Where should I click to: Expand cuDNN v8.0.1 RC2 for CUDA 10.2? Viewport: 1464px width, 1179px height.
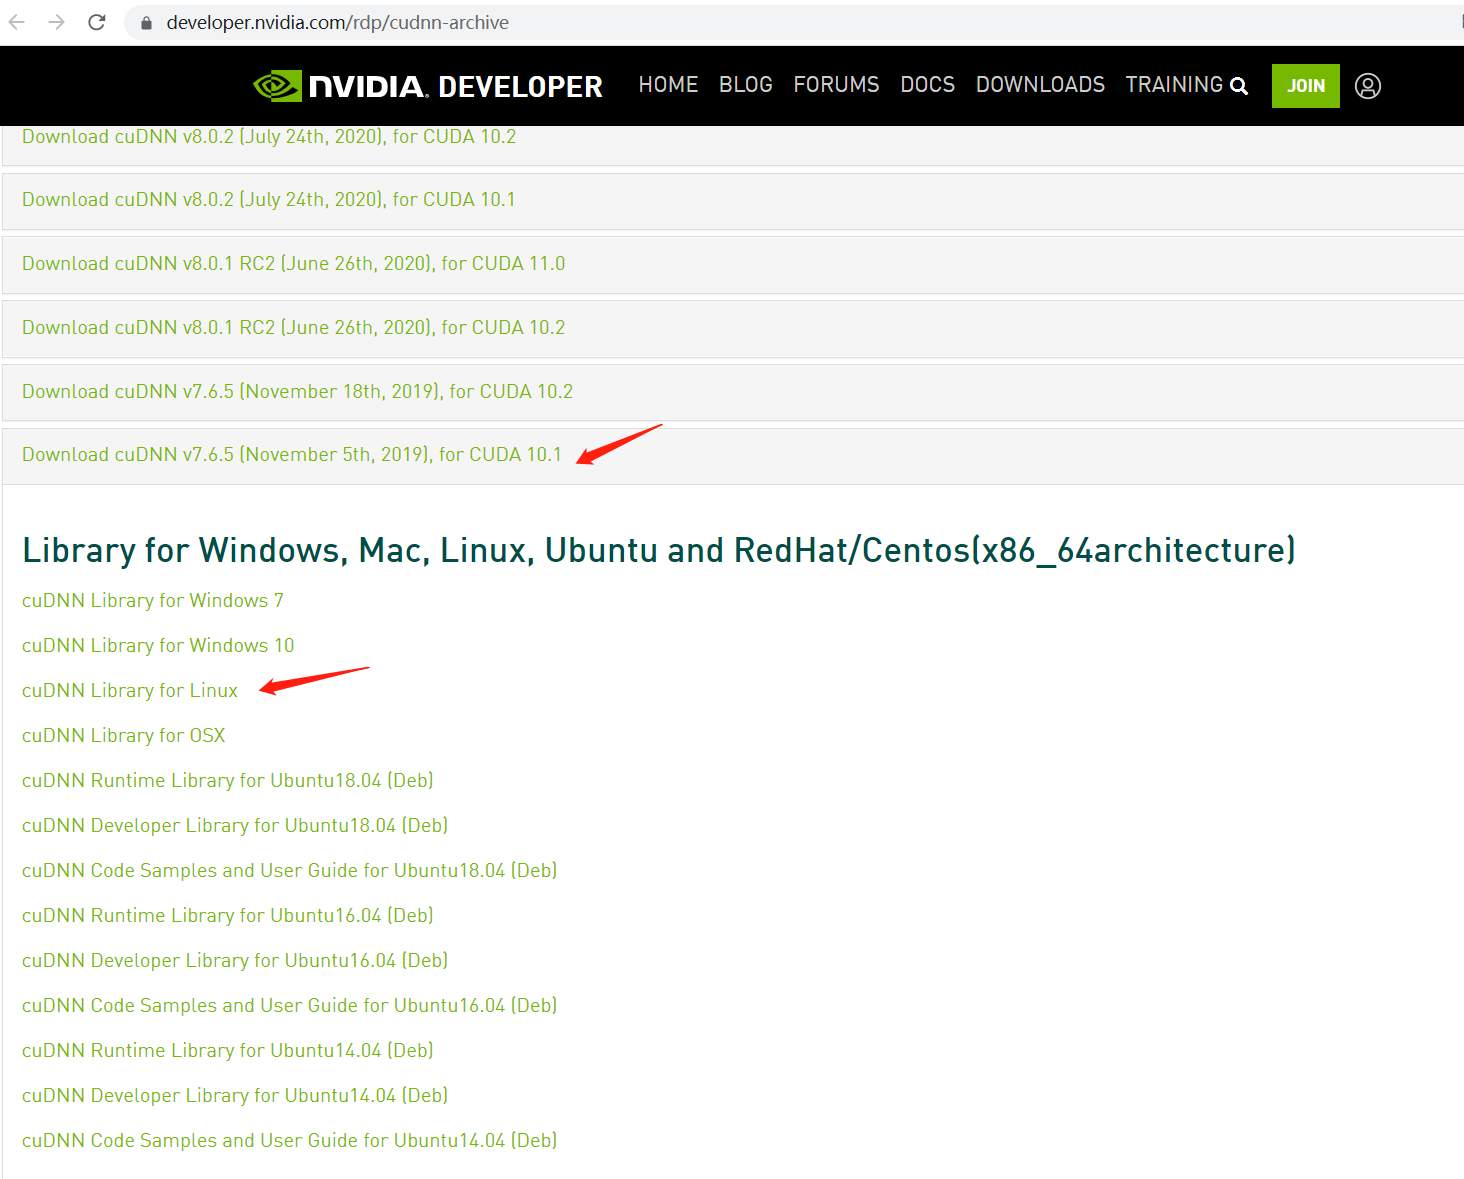(x=293, y=328)
